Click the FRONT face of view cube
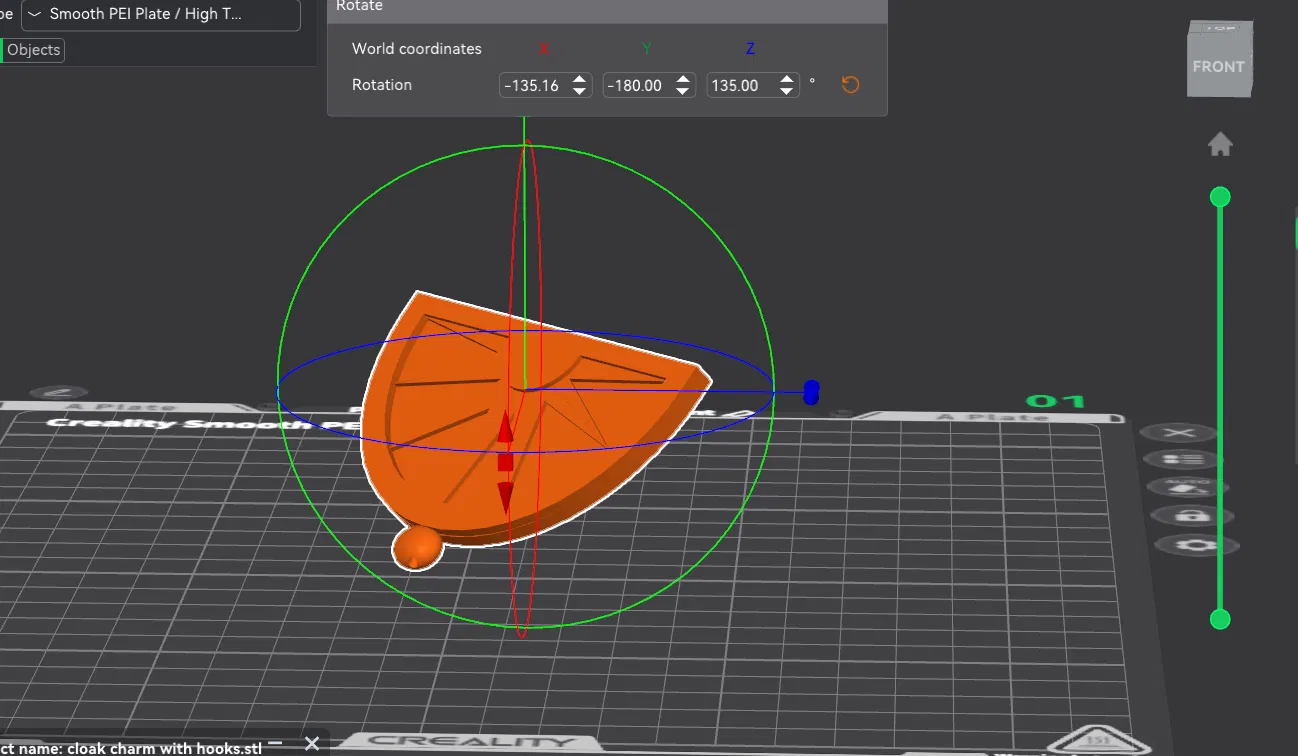 [x=1218, y=67]
